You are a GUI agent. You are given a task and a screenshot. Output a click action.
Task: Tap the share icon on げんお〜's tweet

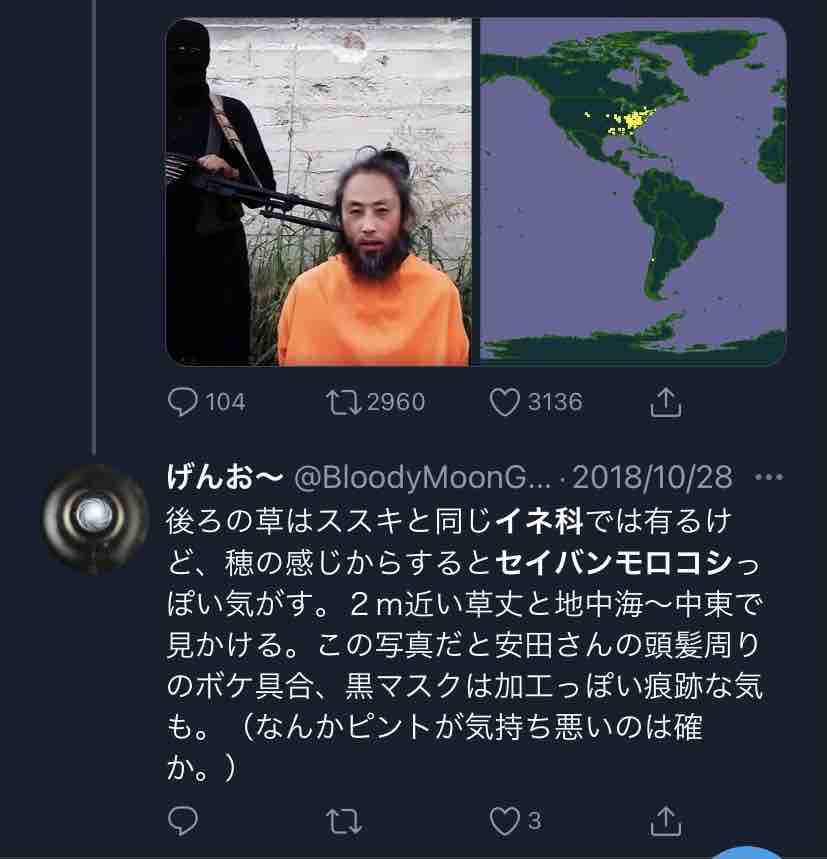point(665,821)
